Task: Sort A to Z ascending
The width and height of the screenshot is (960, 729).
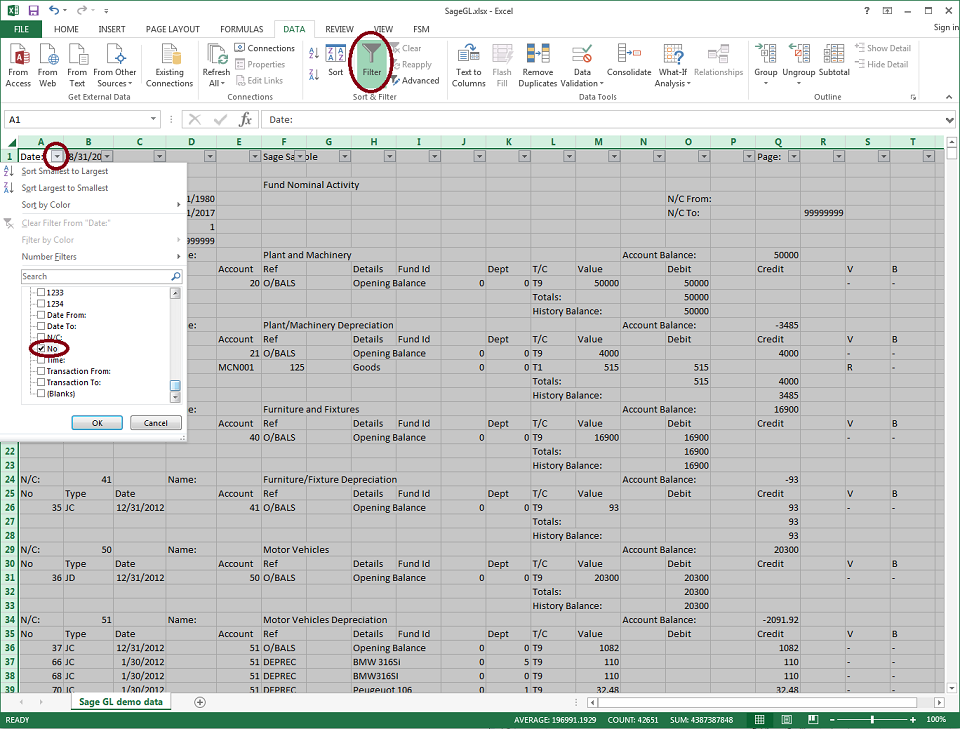Action: point(314,53)
